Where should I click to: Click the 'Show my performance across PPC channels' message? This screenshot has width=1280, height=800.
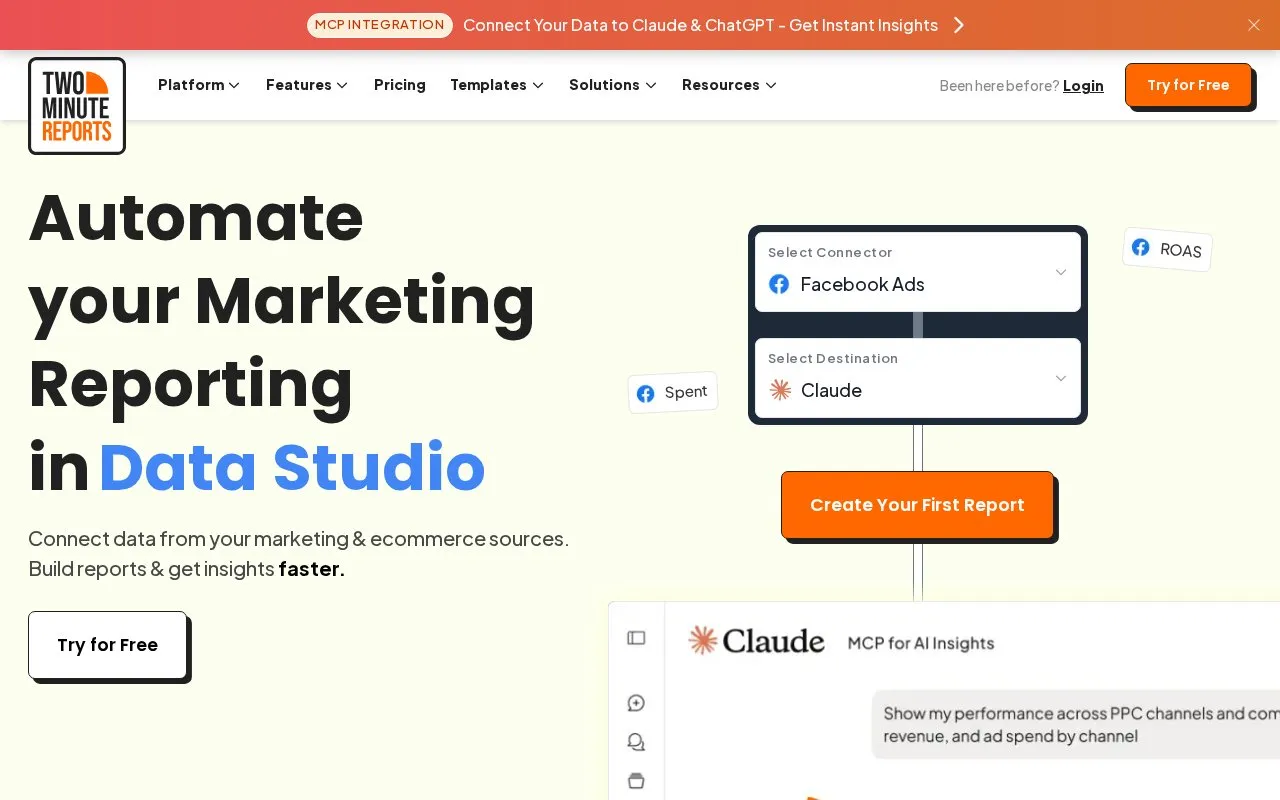1076,725
